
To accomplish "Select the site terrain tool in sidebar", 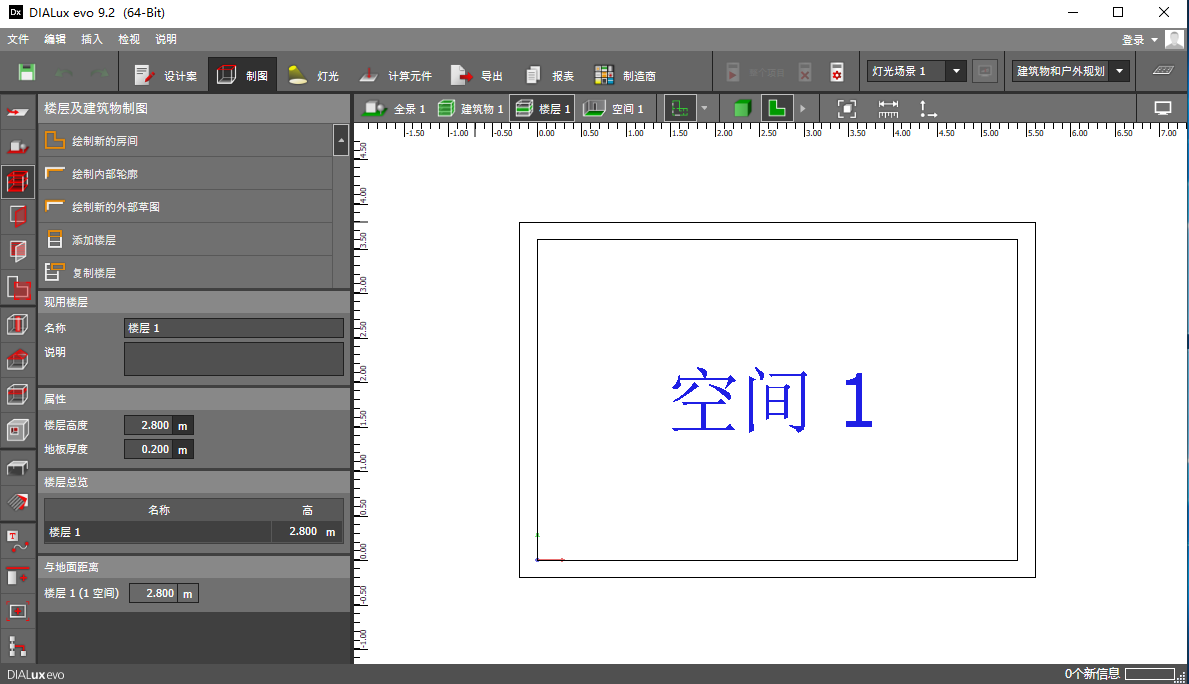I will tap(18, 112).
